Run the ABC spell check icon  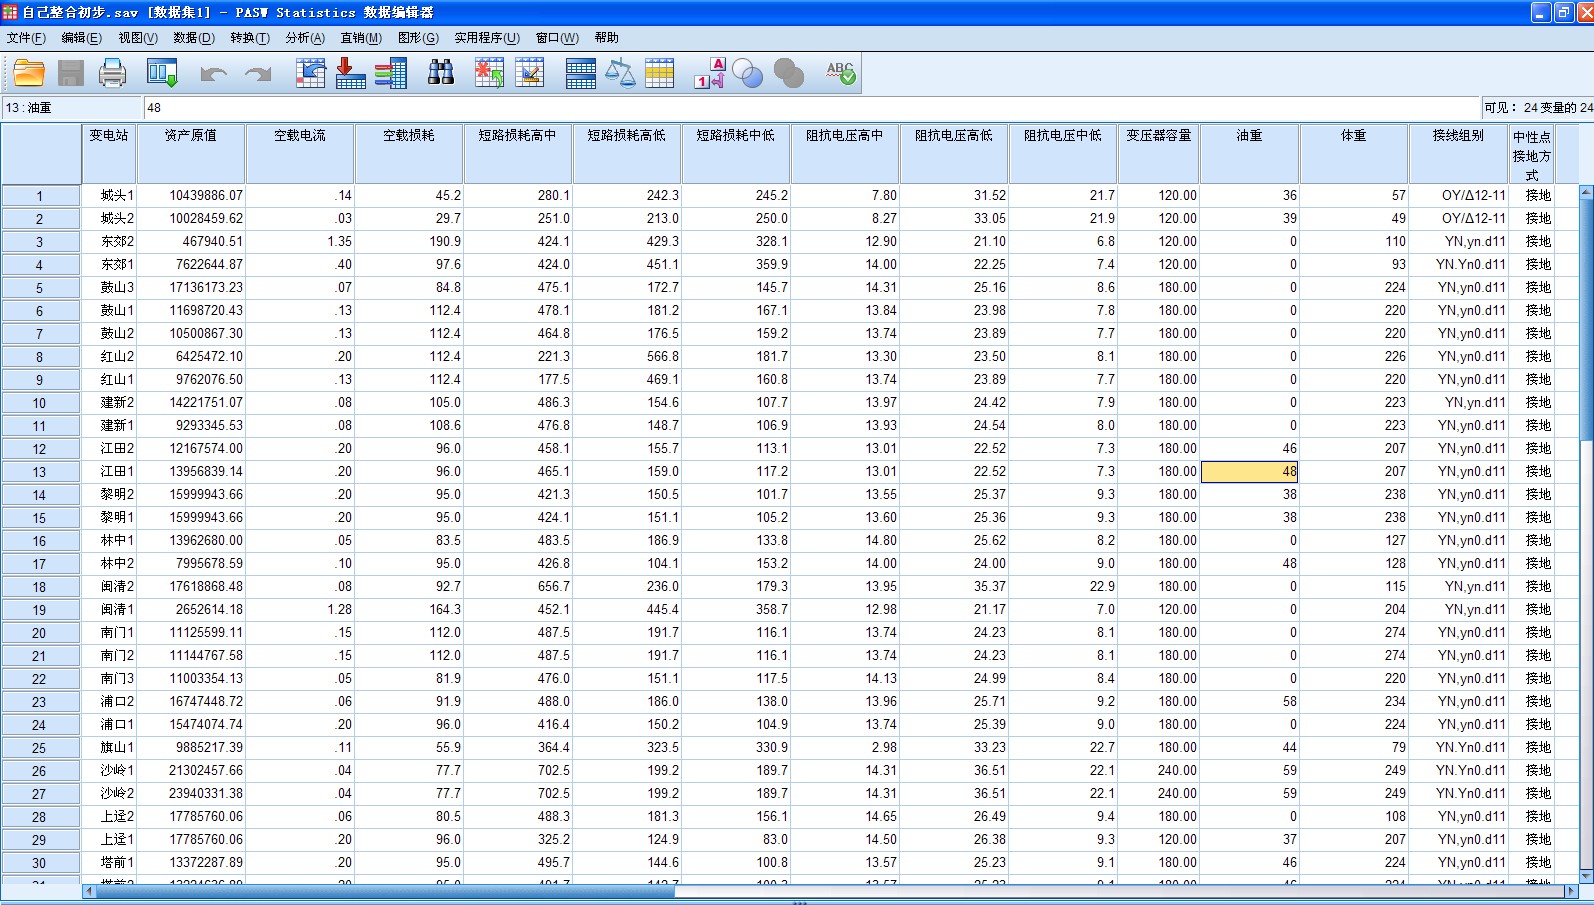click(x=840, y=73)
